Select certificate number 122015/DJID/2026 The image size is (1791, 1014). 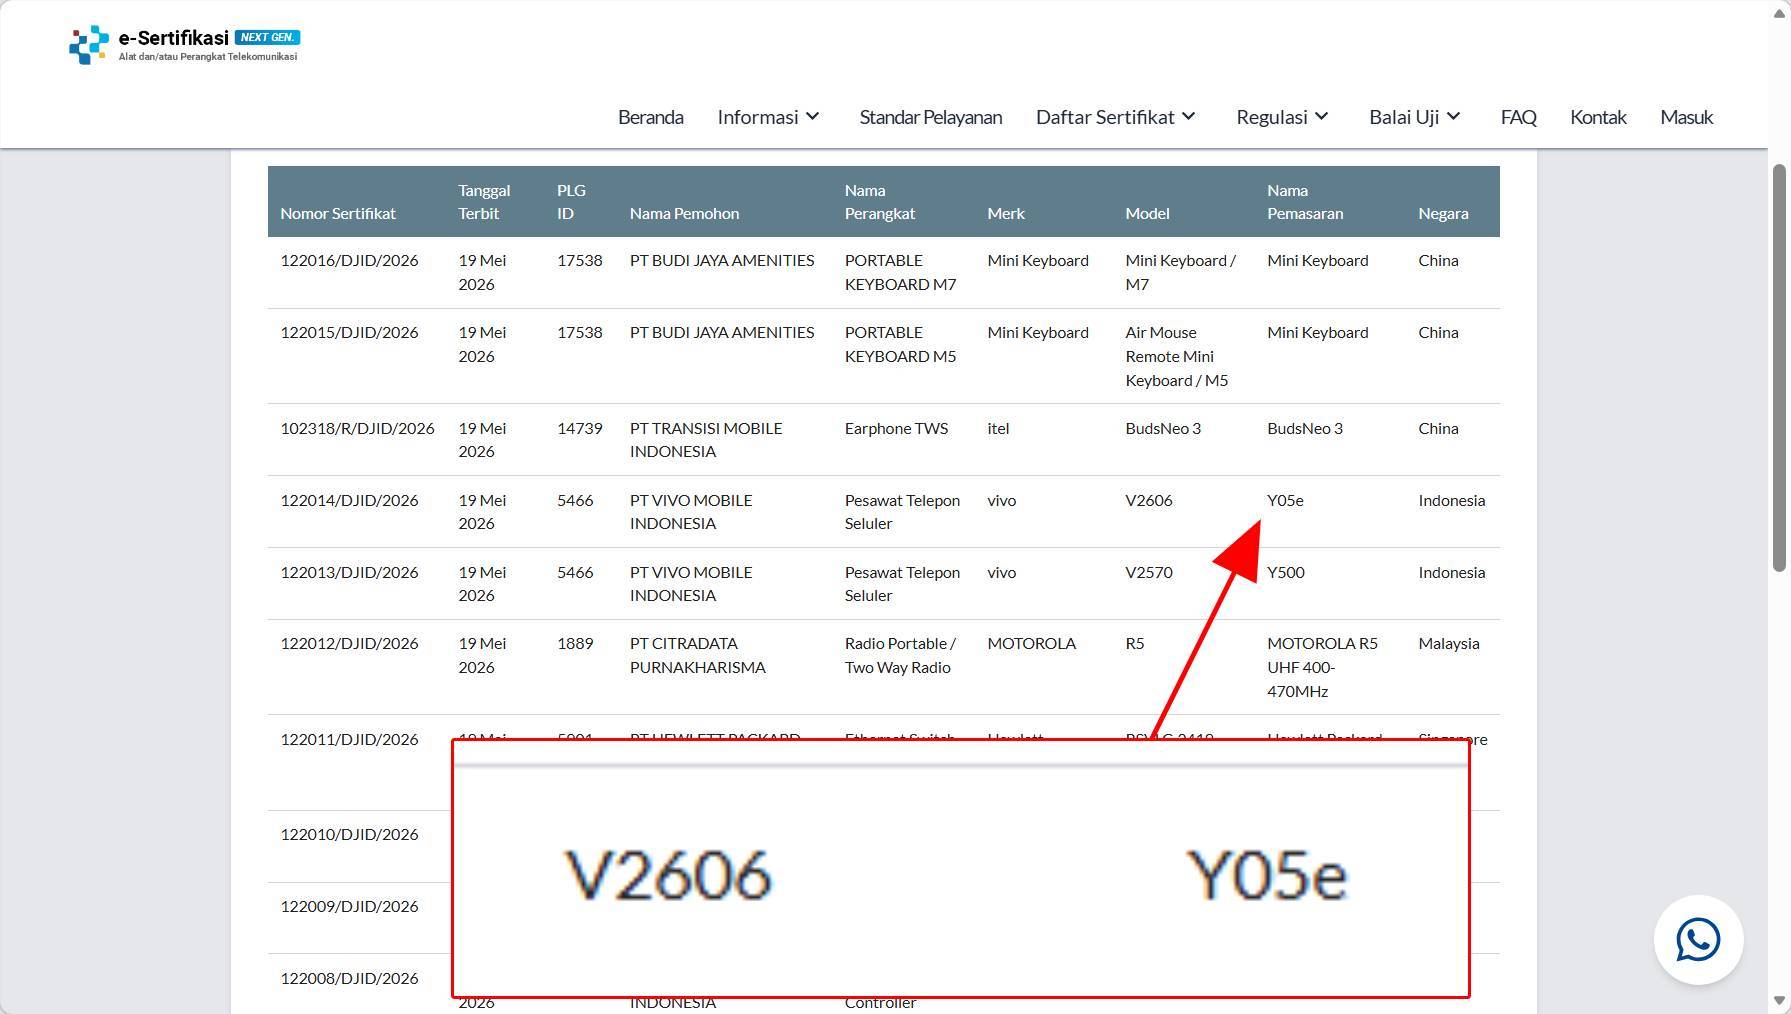coord(349,332)
